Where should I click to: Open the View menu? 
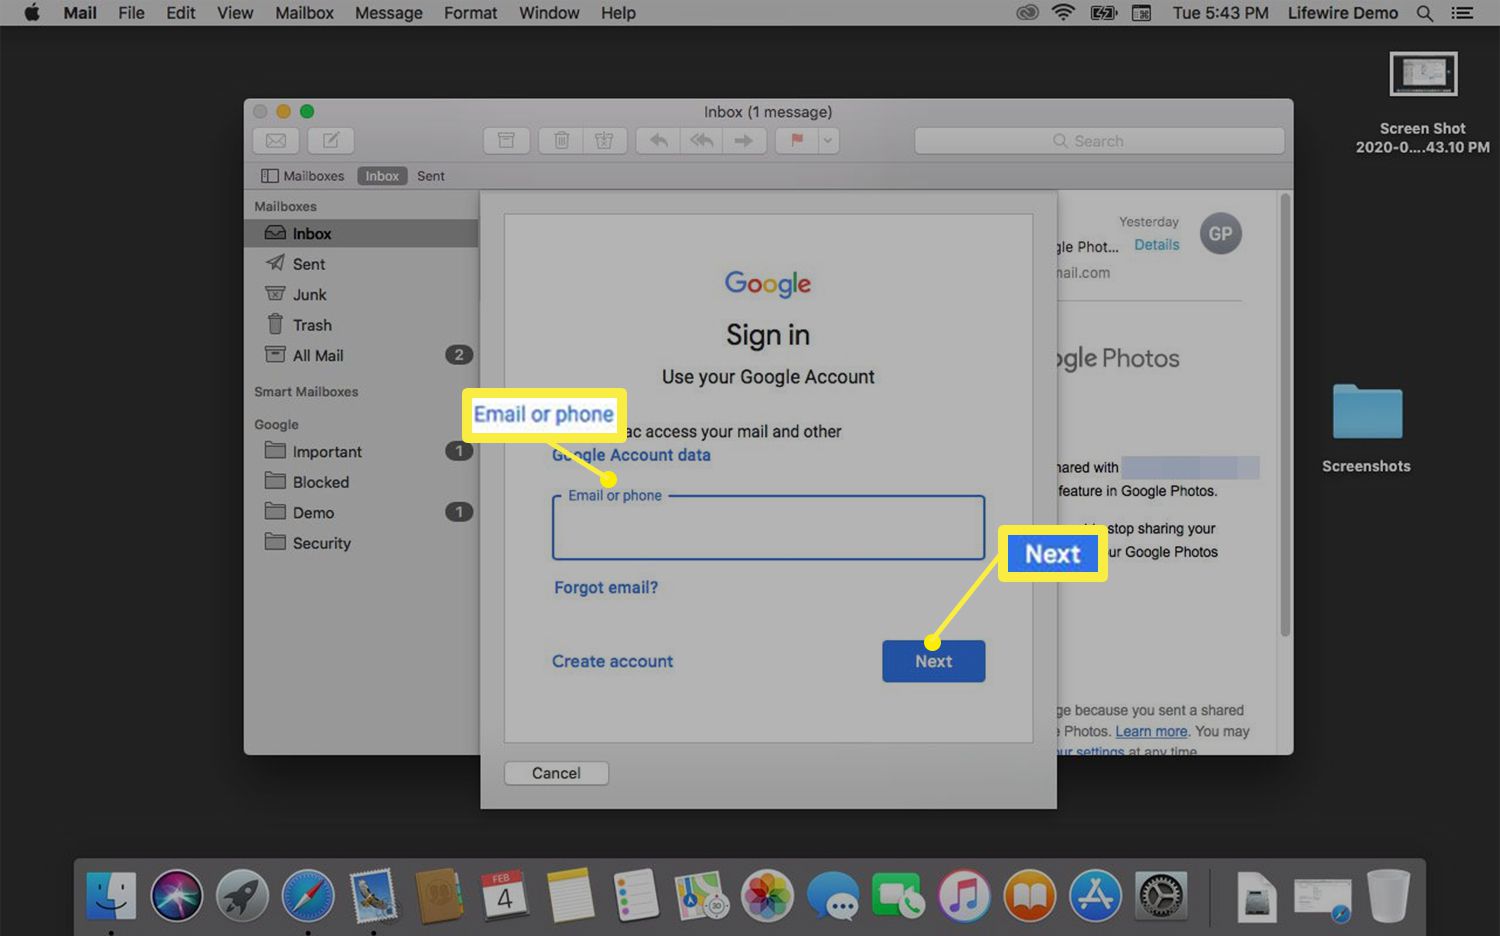point(235,13)
